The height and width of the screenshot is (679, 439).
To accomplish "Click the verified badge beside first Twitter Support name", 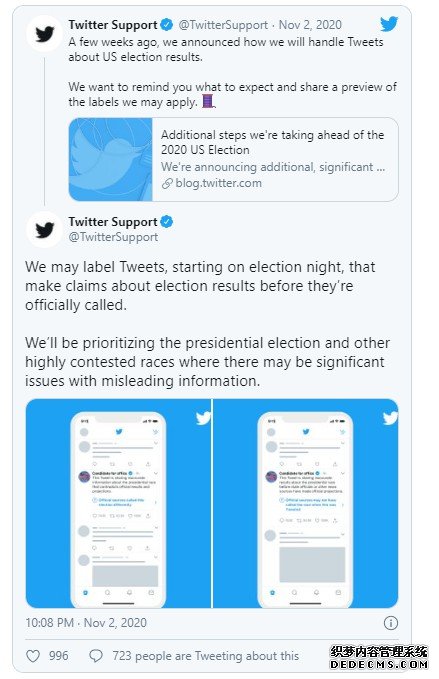I will 167,25.
